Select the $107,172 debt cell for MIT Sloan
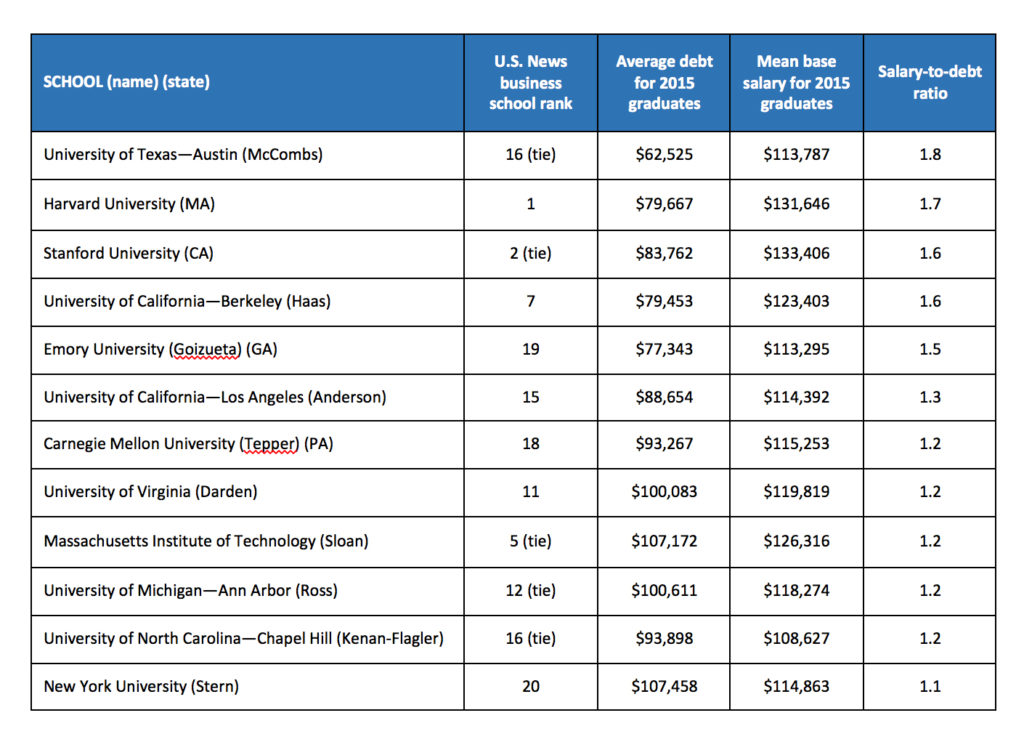This screenshot has height=734, width=1024. pos(664,541)
